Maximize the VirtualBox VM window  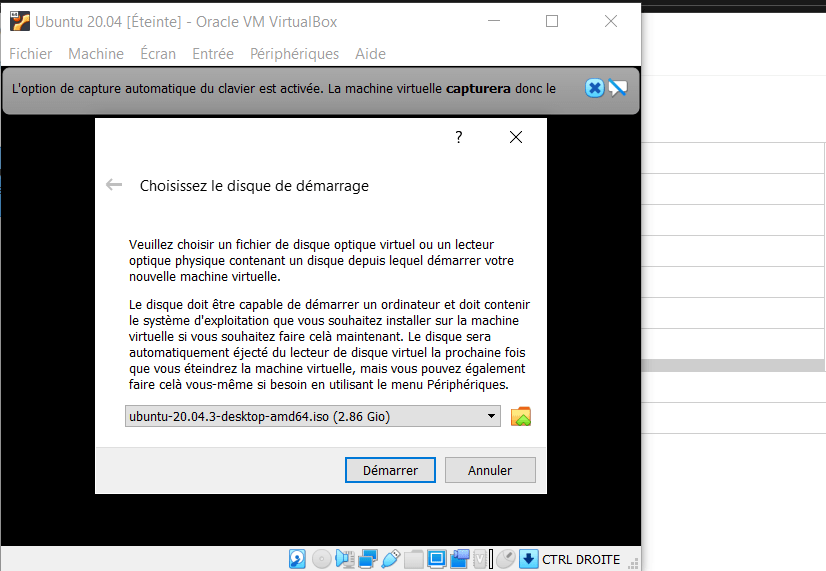(552, 21)
